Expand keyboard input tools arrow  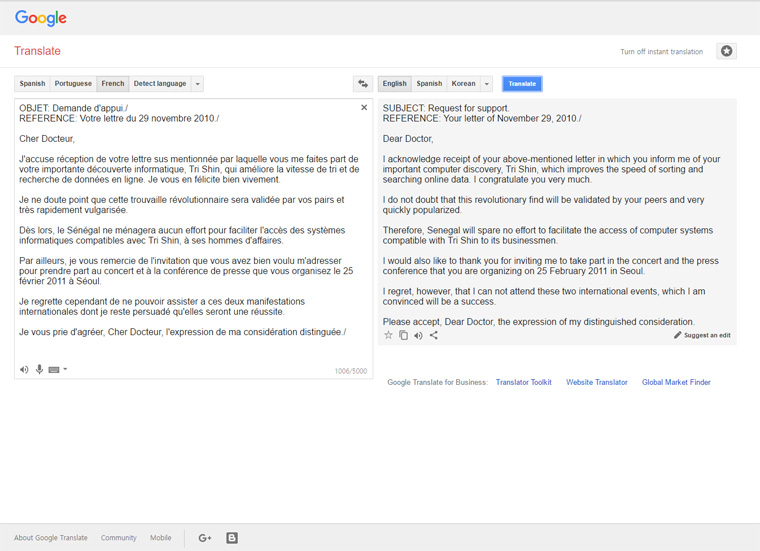point(65,369)
